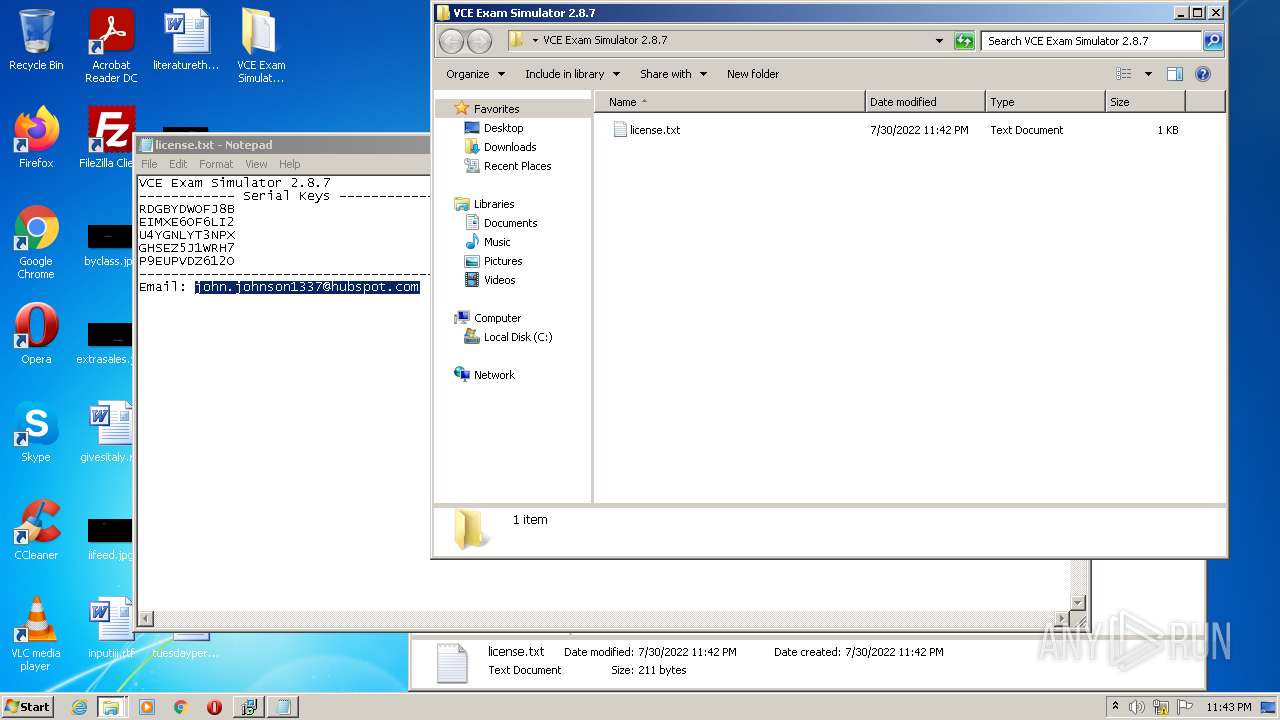Click the taskbar clock showing 11:43 PM
Viewport: 1280px width, 720px height.
coord(1228,707)
